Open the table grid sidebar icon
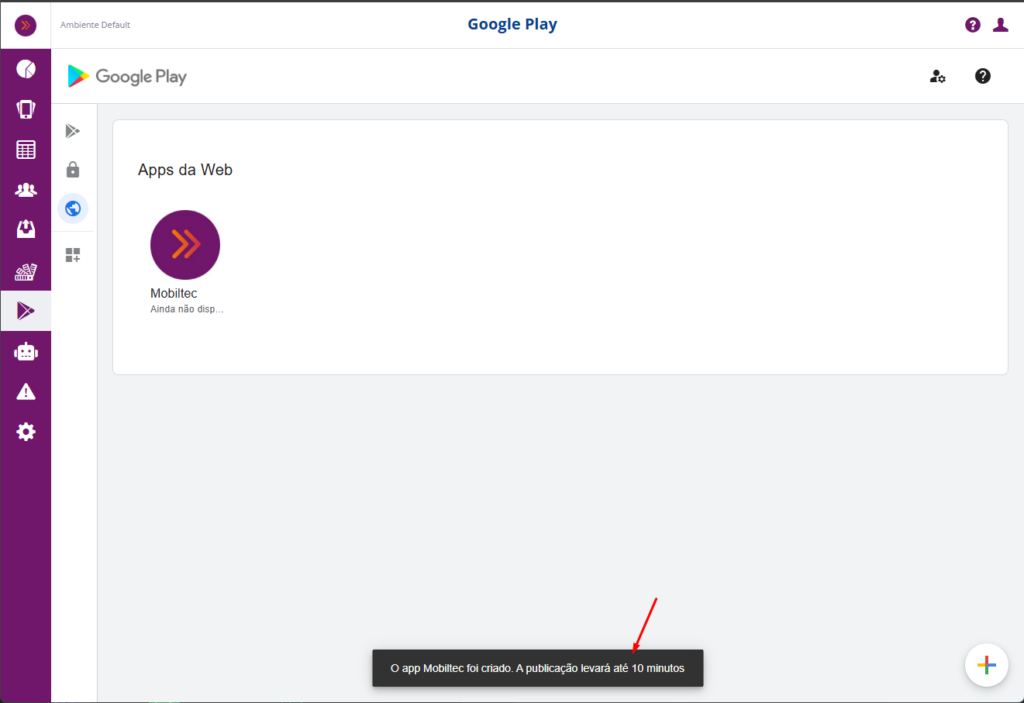The image size is (1024, 703). (x=25, y=150)
